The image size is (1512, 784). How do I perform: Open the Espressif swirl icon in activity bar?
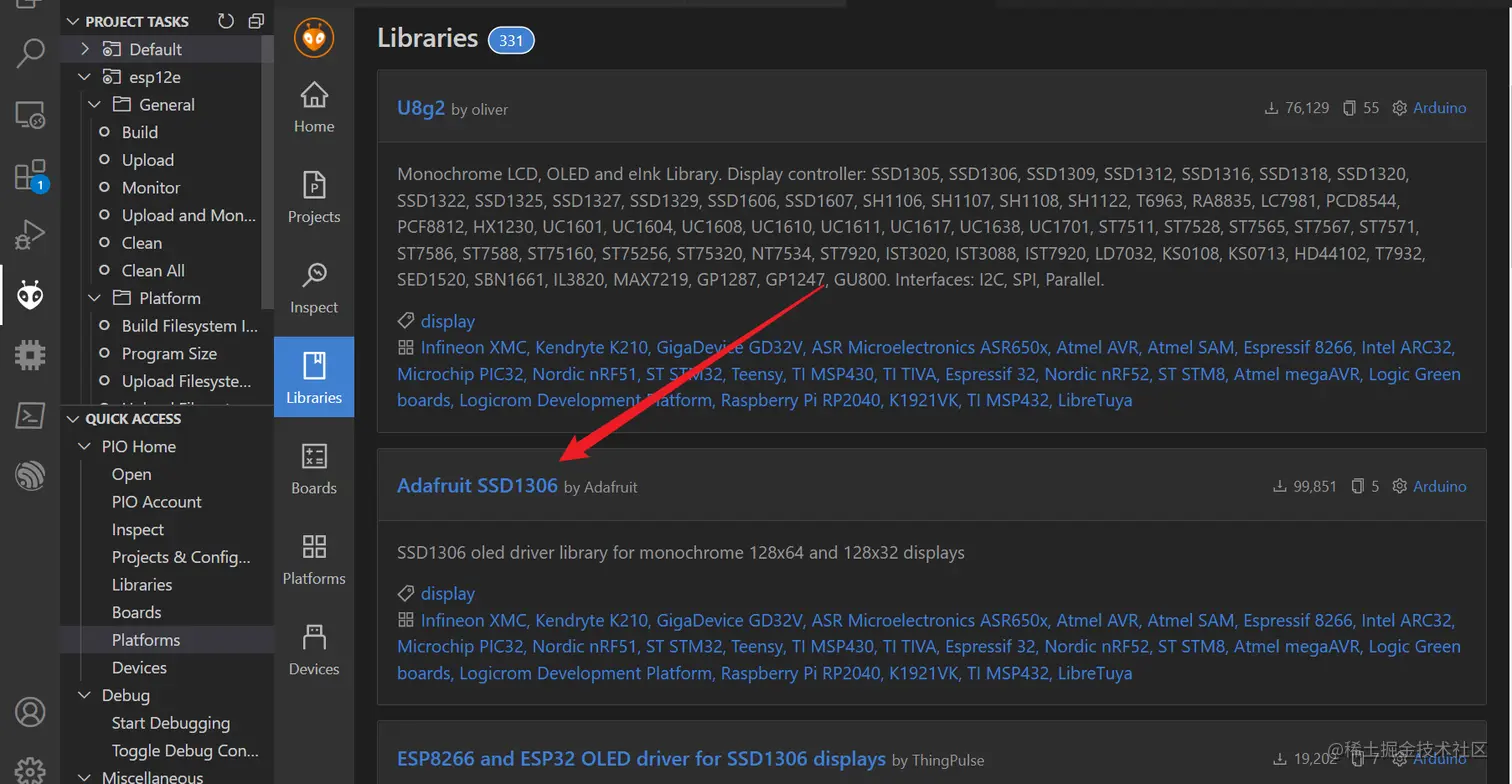[31, 475]
